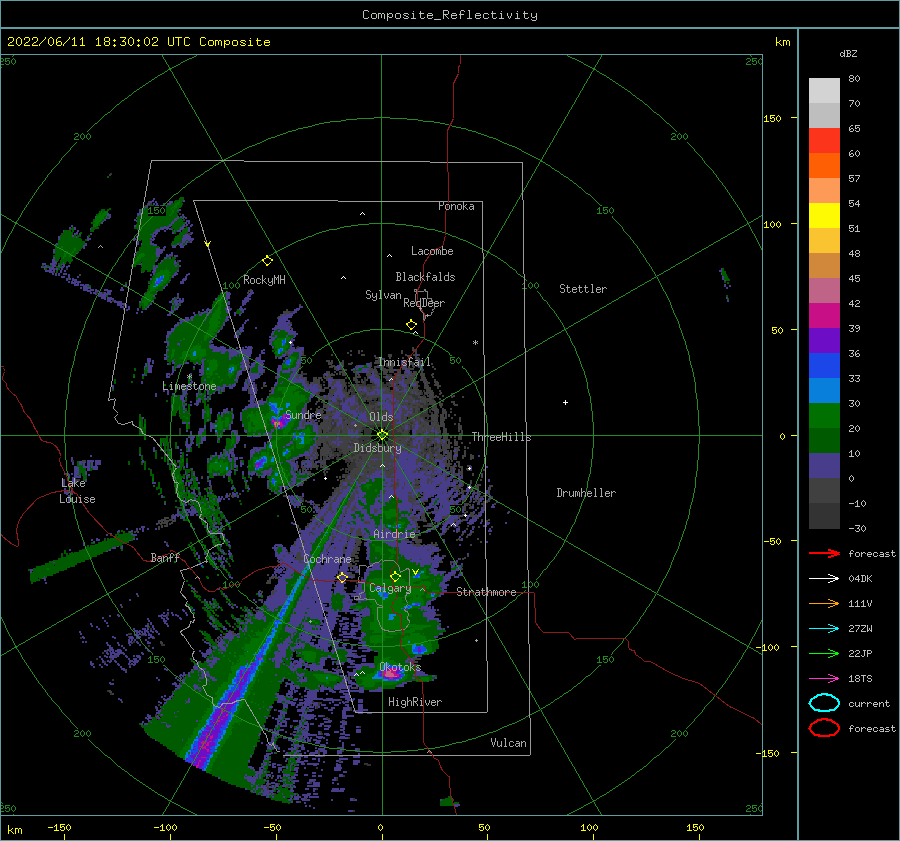
Task: Click the Sylvan label
Action: (x=383, y=295)
